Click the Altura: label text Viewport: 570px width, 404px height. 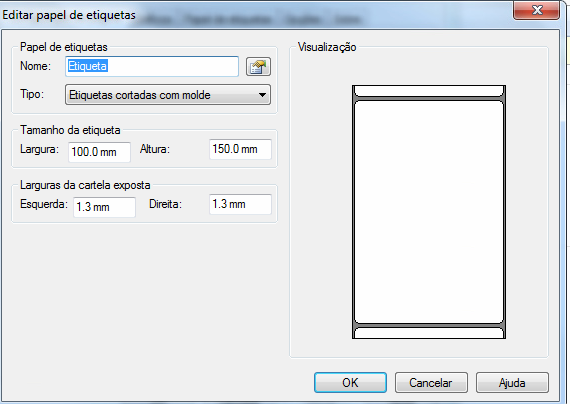155,149
